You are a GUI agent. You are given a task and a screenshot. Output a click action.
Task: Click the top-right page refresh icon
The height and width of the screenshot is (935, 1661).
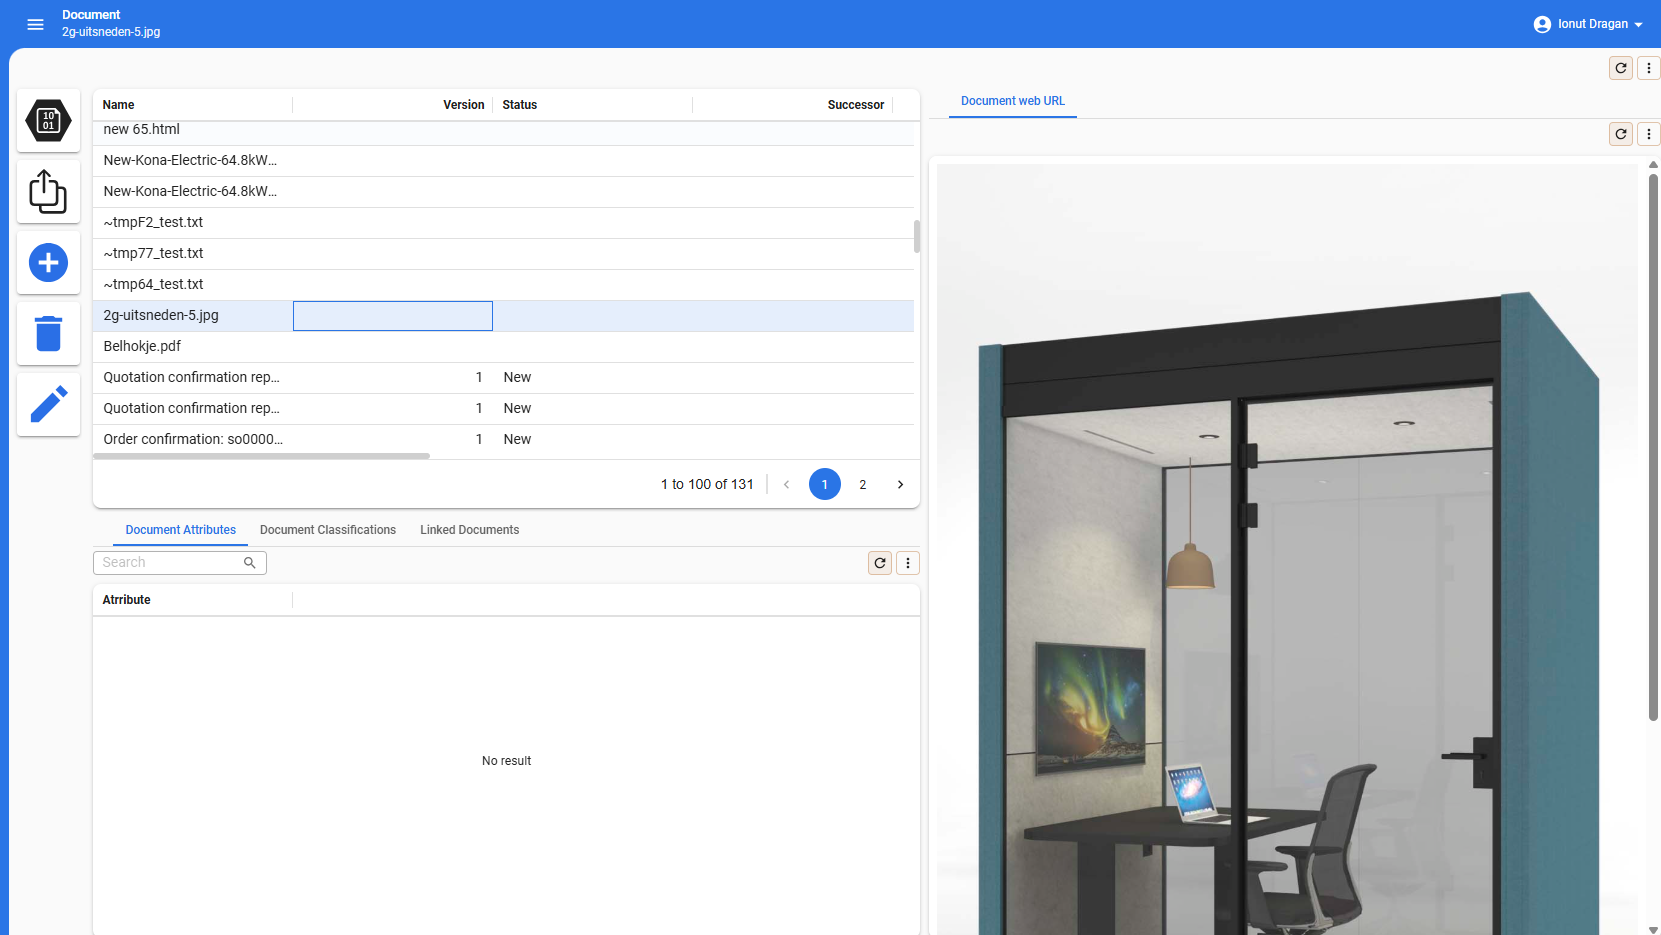pos(1621,68)
